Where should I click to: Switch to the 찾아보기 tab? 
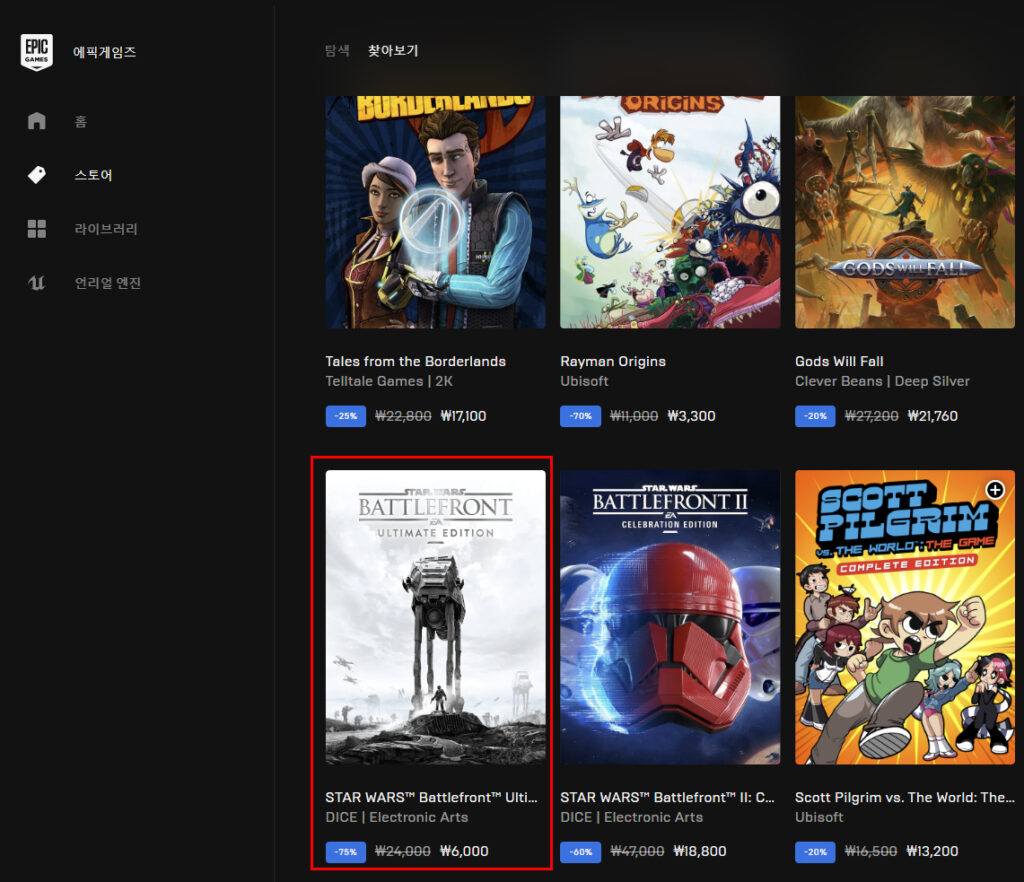pyautogui.click(x=393, y=50)
